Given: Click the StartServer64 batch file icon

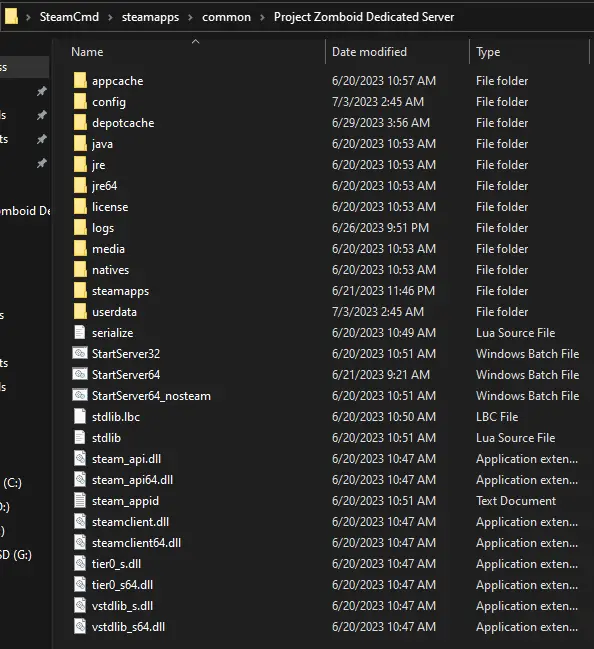Looking at the screenshot, I should (x=80, y=375).
